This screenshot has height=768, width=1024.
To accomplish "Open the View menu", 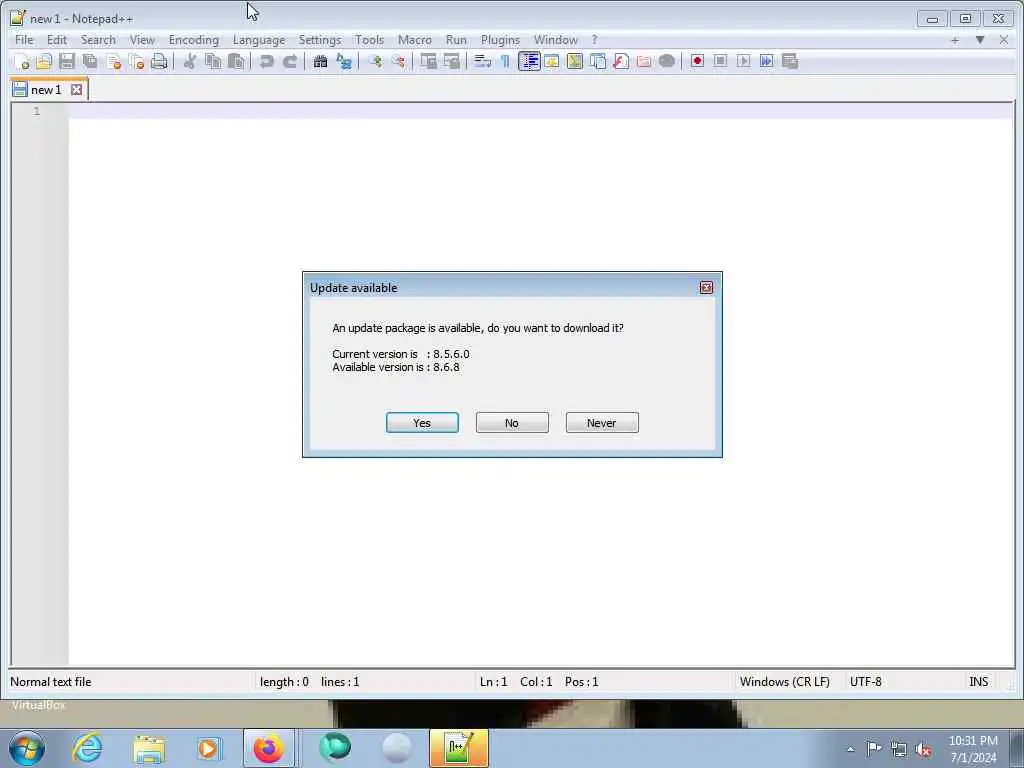I will (142, 40).
